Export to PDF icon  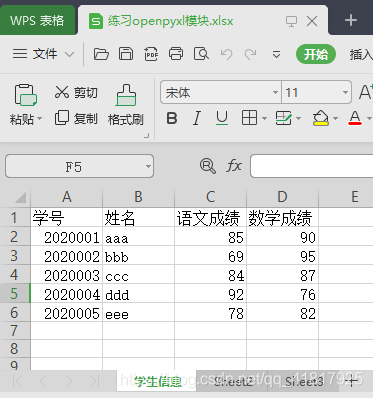point(151,54)
